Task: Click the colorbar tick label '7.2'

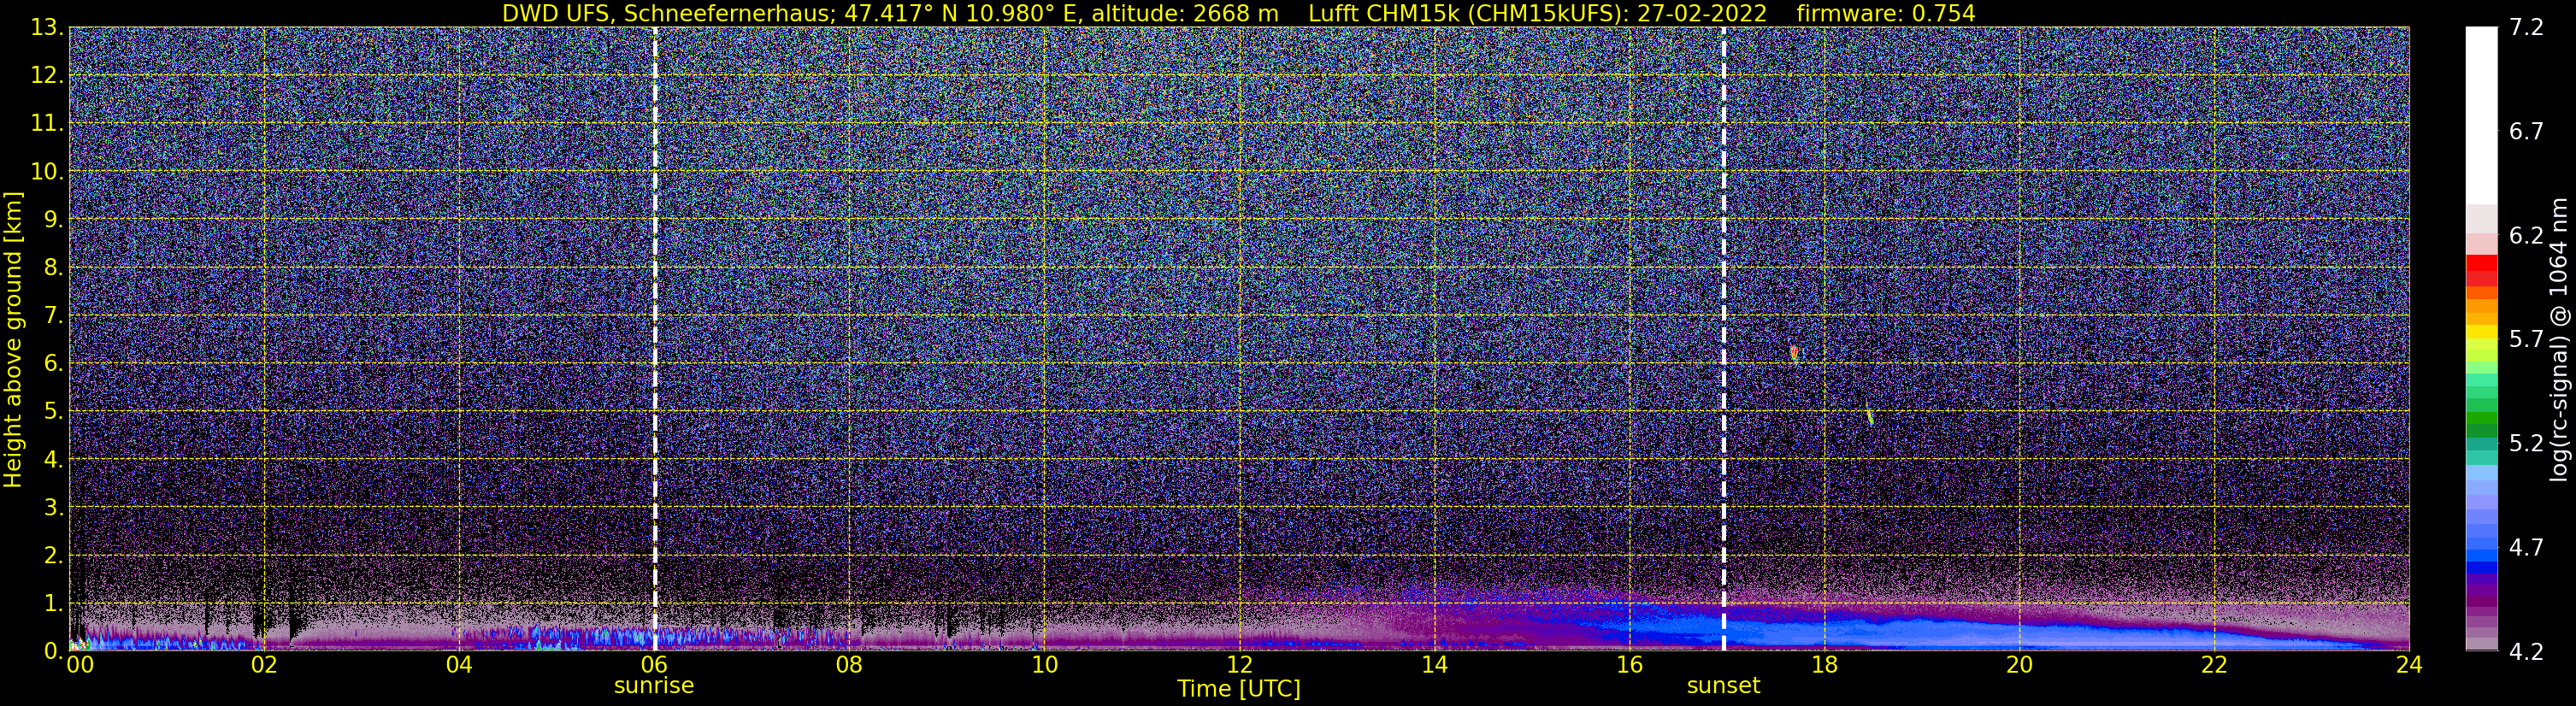Action: (2526, 28)
